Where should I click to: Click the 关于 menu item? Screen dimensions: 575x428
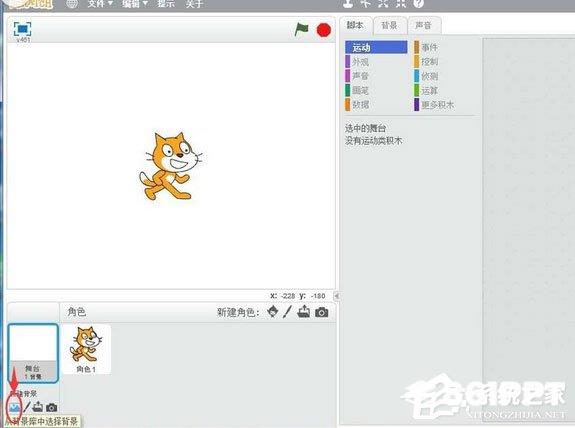(x=194, y=4)
